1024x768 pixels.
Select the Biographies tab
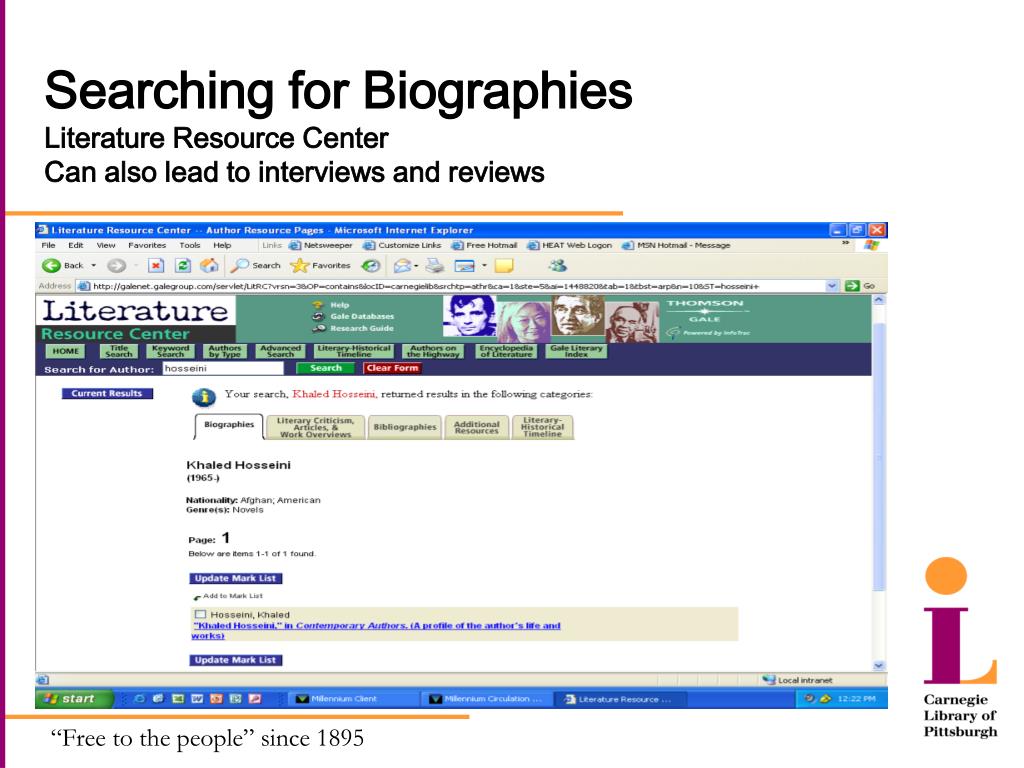pos(229,425)
